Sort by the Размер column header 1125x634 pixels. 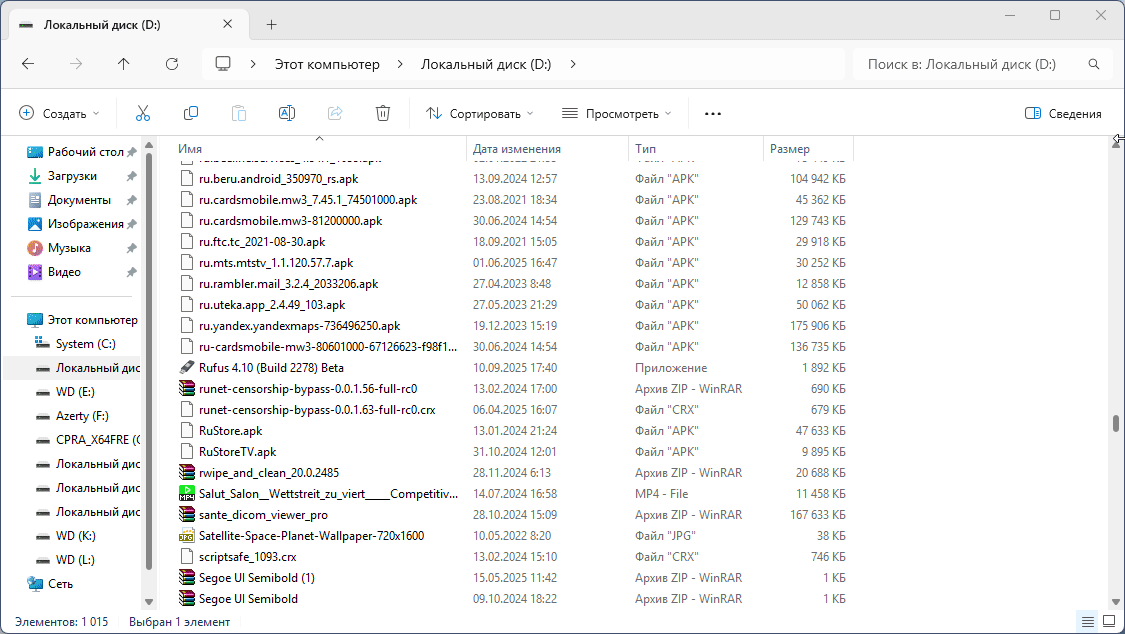pos(790,149)
